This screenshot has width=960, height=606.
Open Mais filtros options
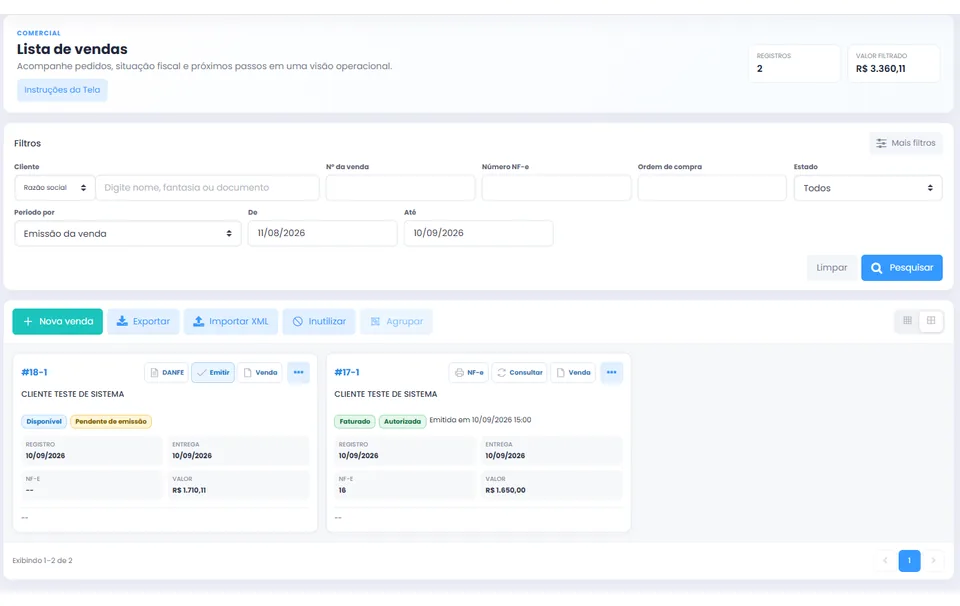click(x=906, y=143)
